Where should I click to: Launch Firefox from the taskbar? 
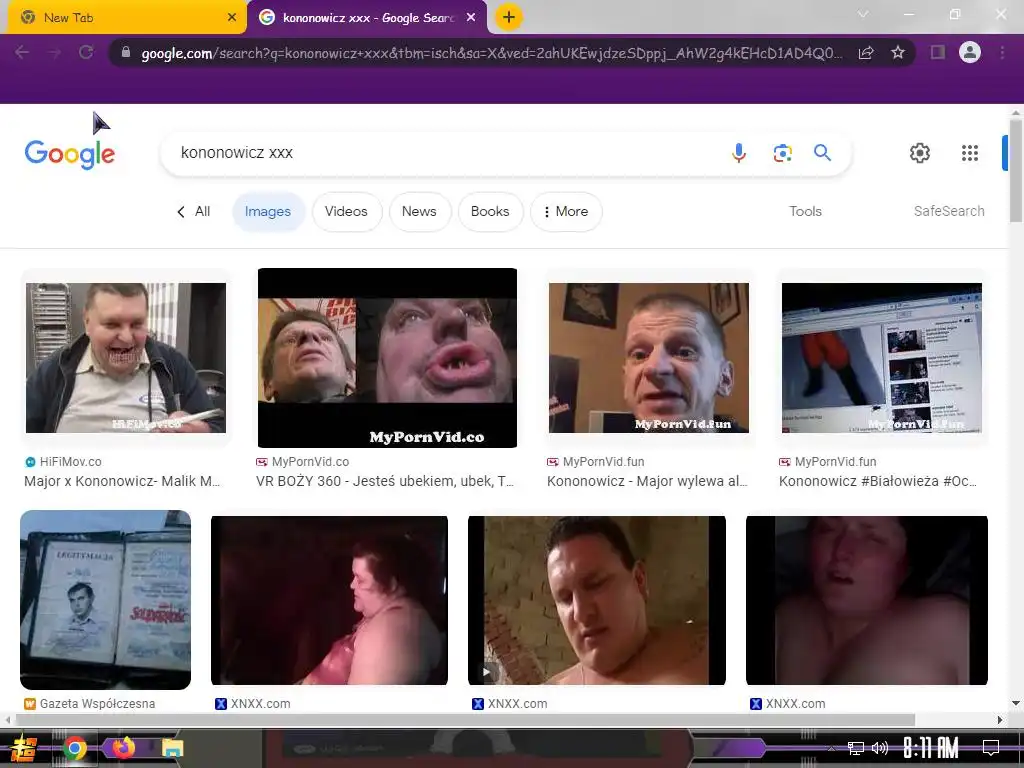tap(123, 748)
